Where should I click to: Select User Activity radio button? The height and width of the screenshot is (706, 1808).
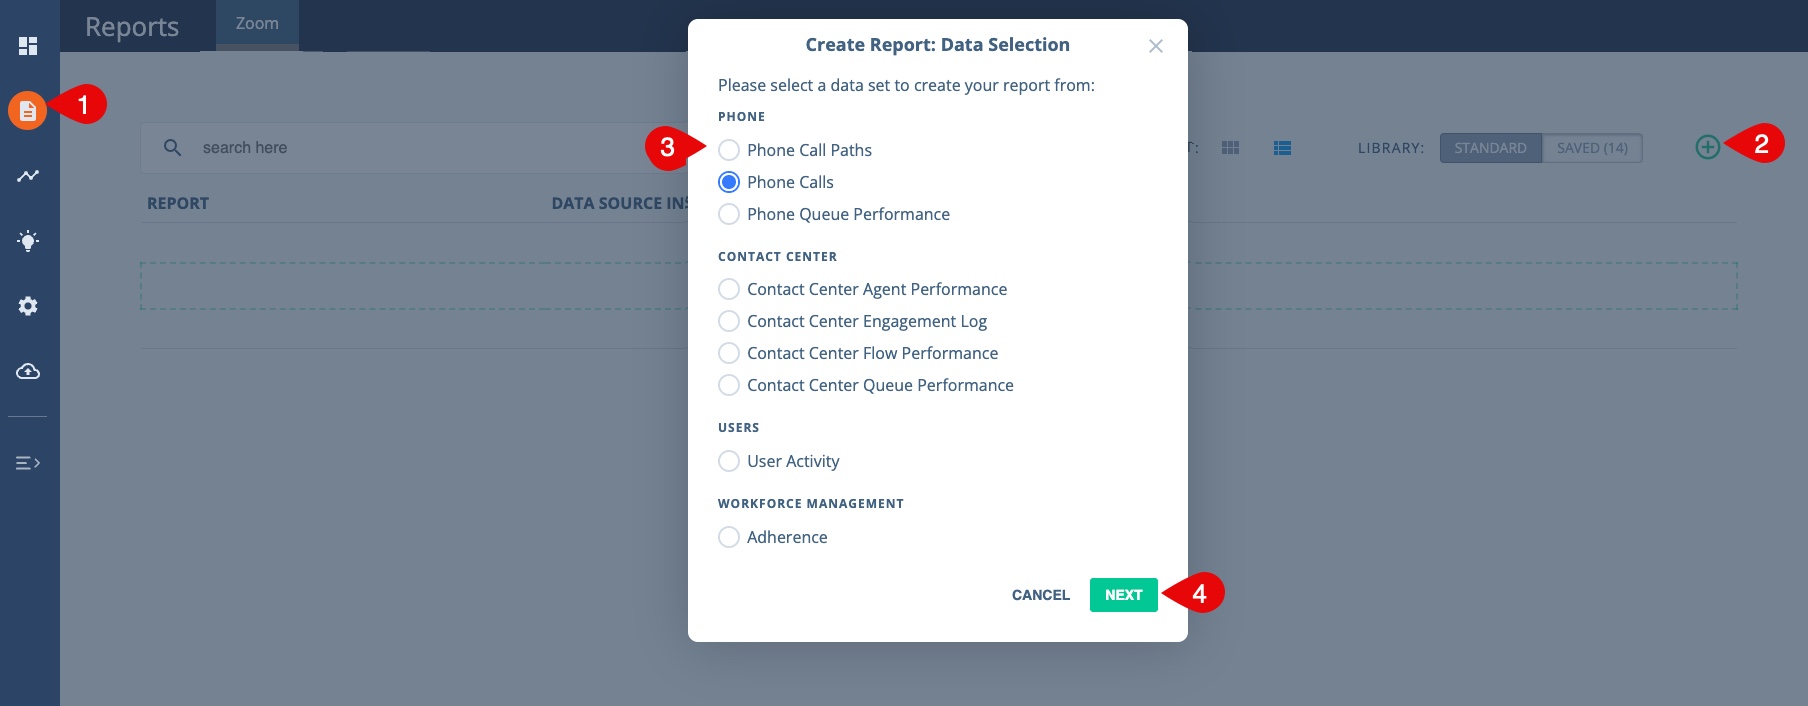729,461
